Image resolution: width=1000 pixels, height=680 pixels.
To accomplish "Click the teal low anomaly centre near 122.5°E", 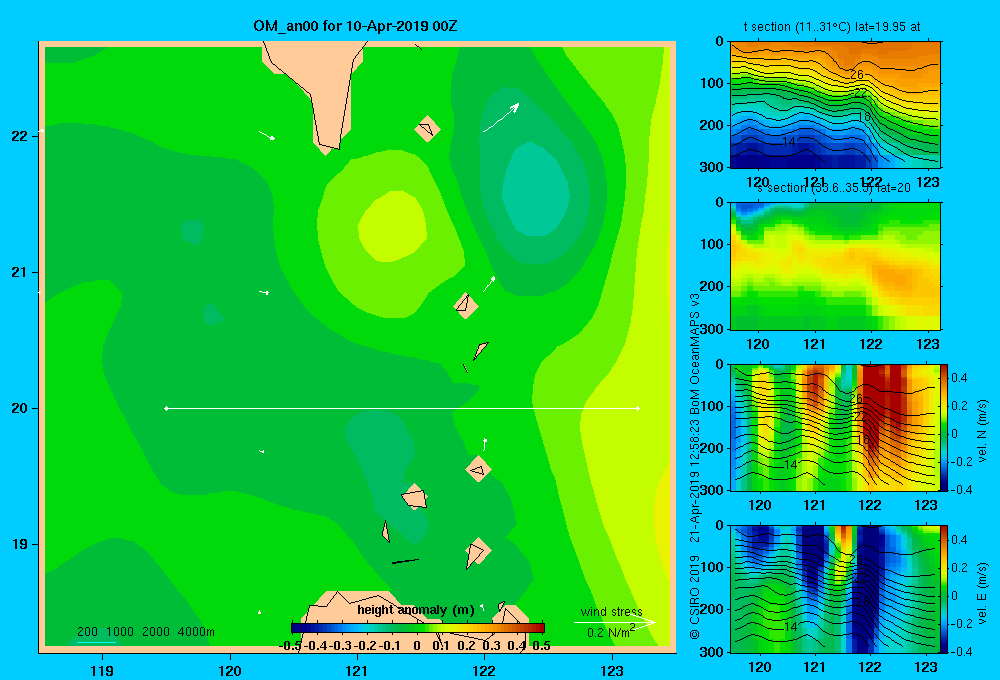I will pyautogui.click(x=535, y=189).
